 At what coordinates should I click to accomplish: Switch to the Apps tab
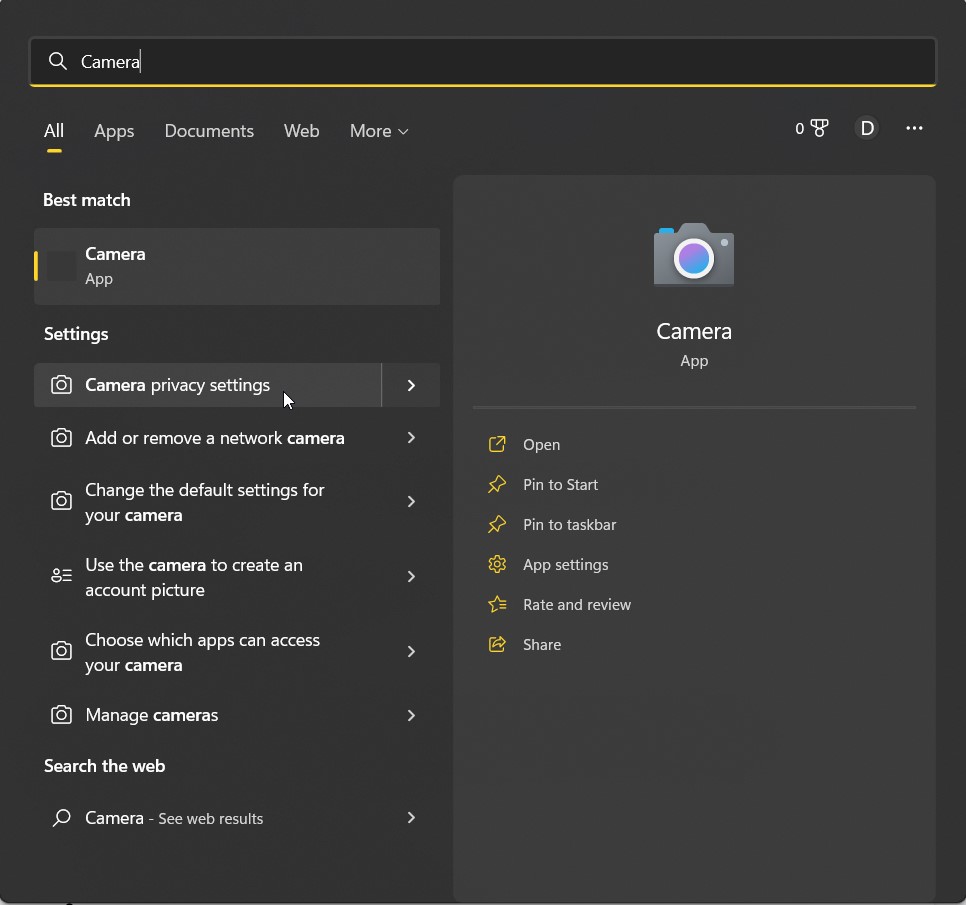(x=114, y=131)
